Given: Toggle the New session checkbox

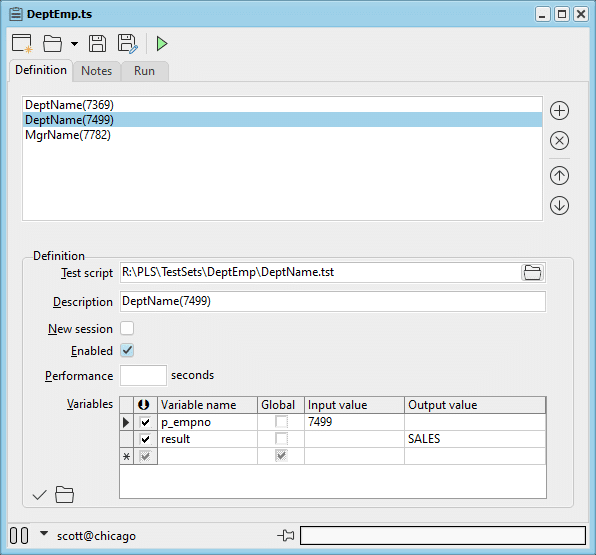Looking at the screenshot, I should click(127, 328).
